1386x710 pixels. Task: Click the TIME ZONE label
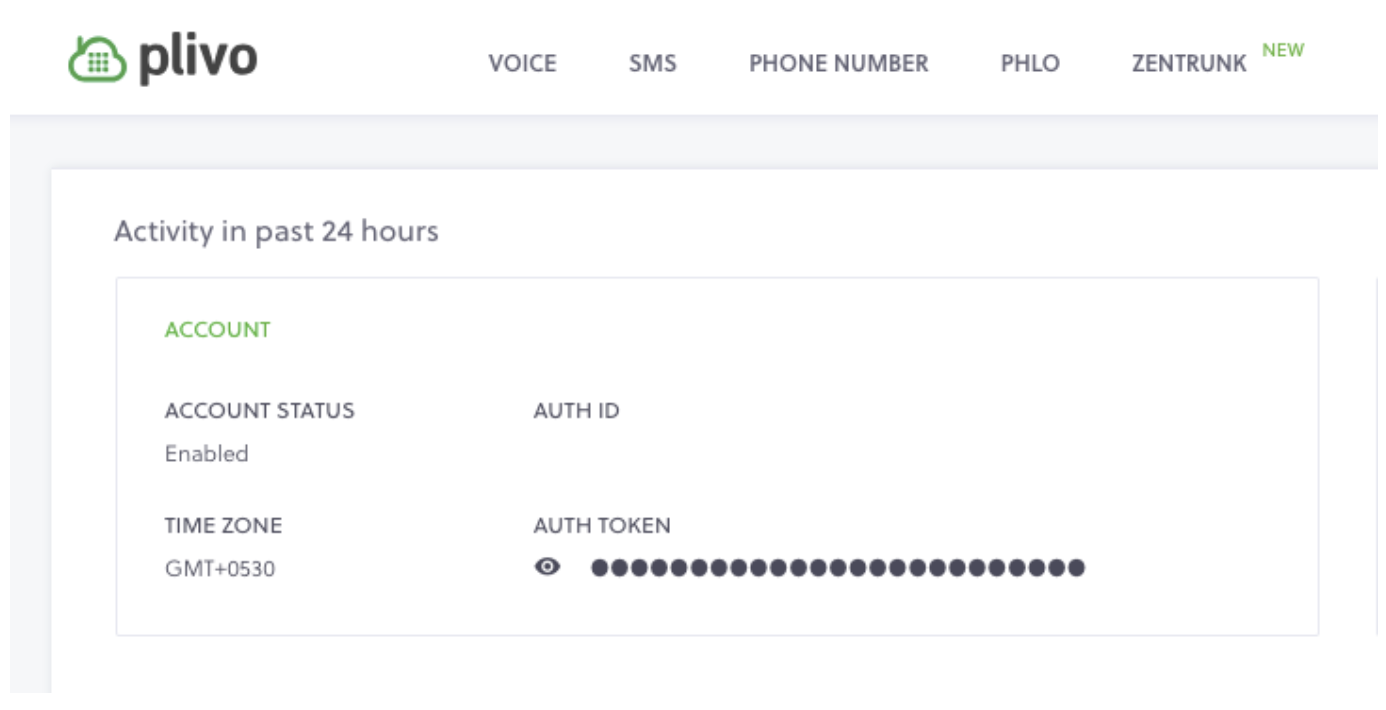[x=224, y=525]
